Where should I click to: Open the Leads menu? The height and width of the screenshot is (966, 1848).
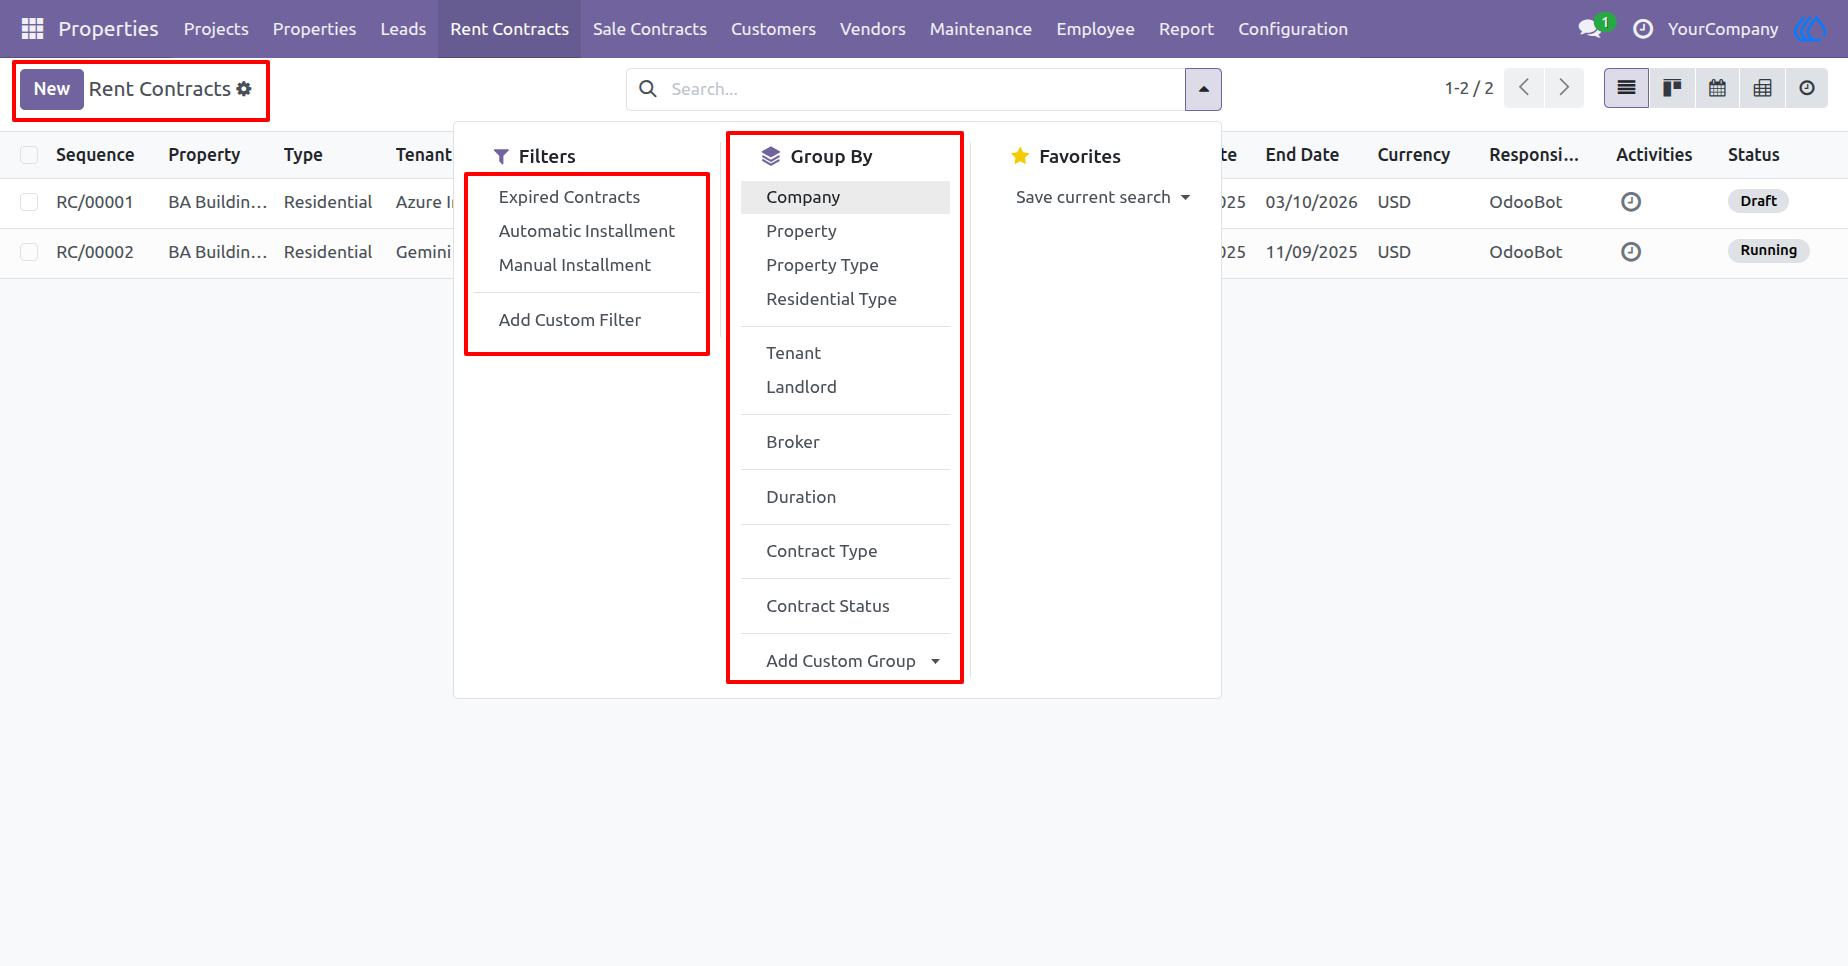pyautogui.click(x=403, y=29)
